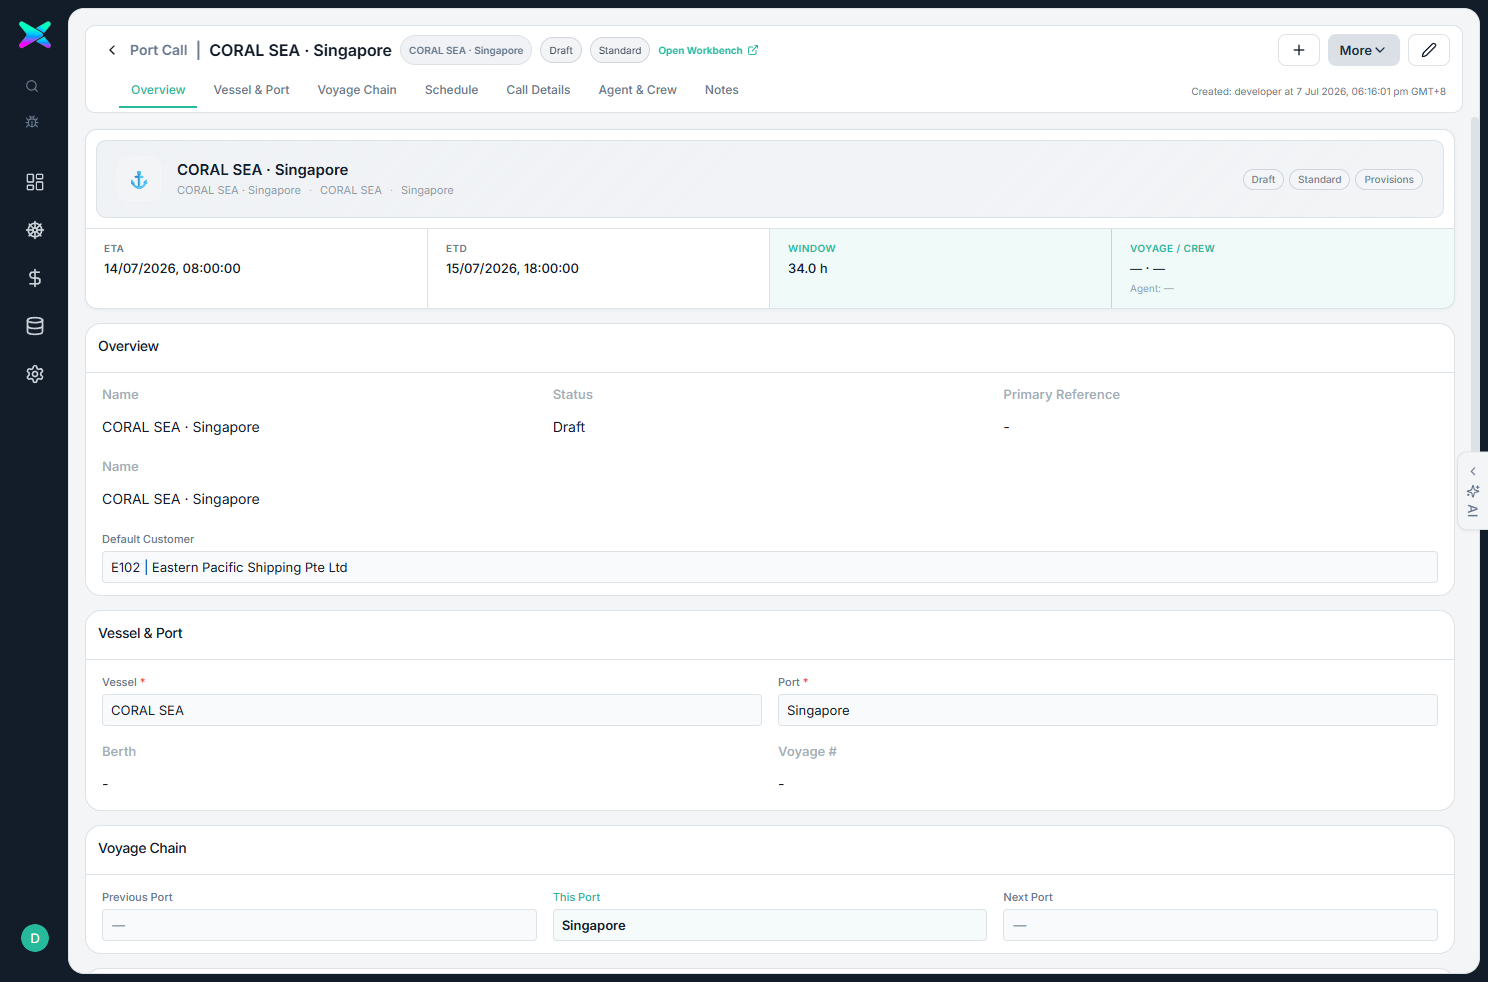The height and width of the screenshot is (982, 1488).
Task: Open the Schedule tab
Action: pos(451,90)
